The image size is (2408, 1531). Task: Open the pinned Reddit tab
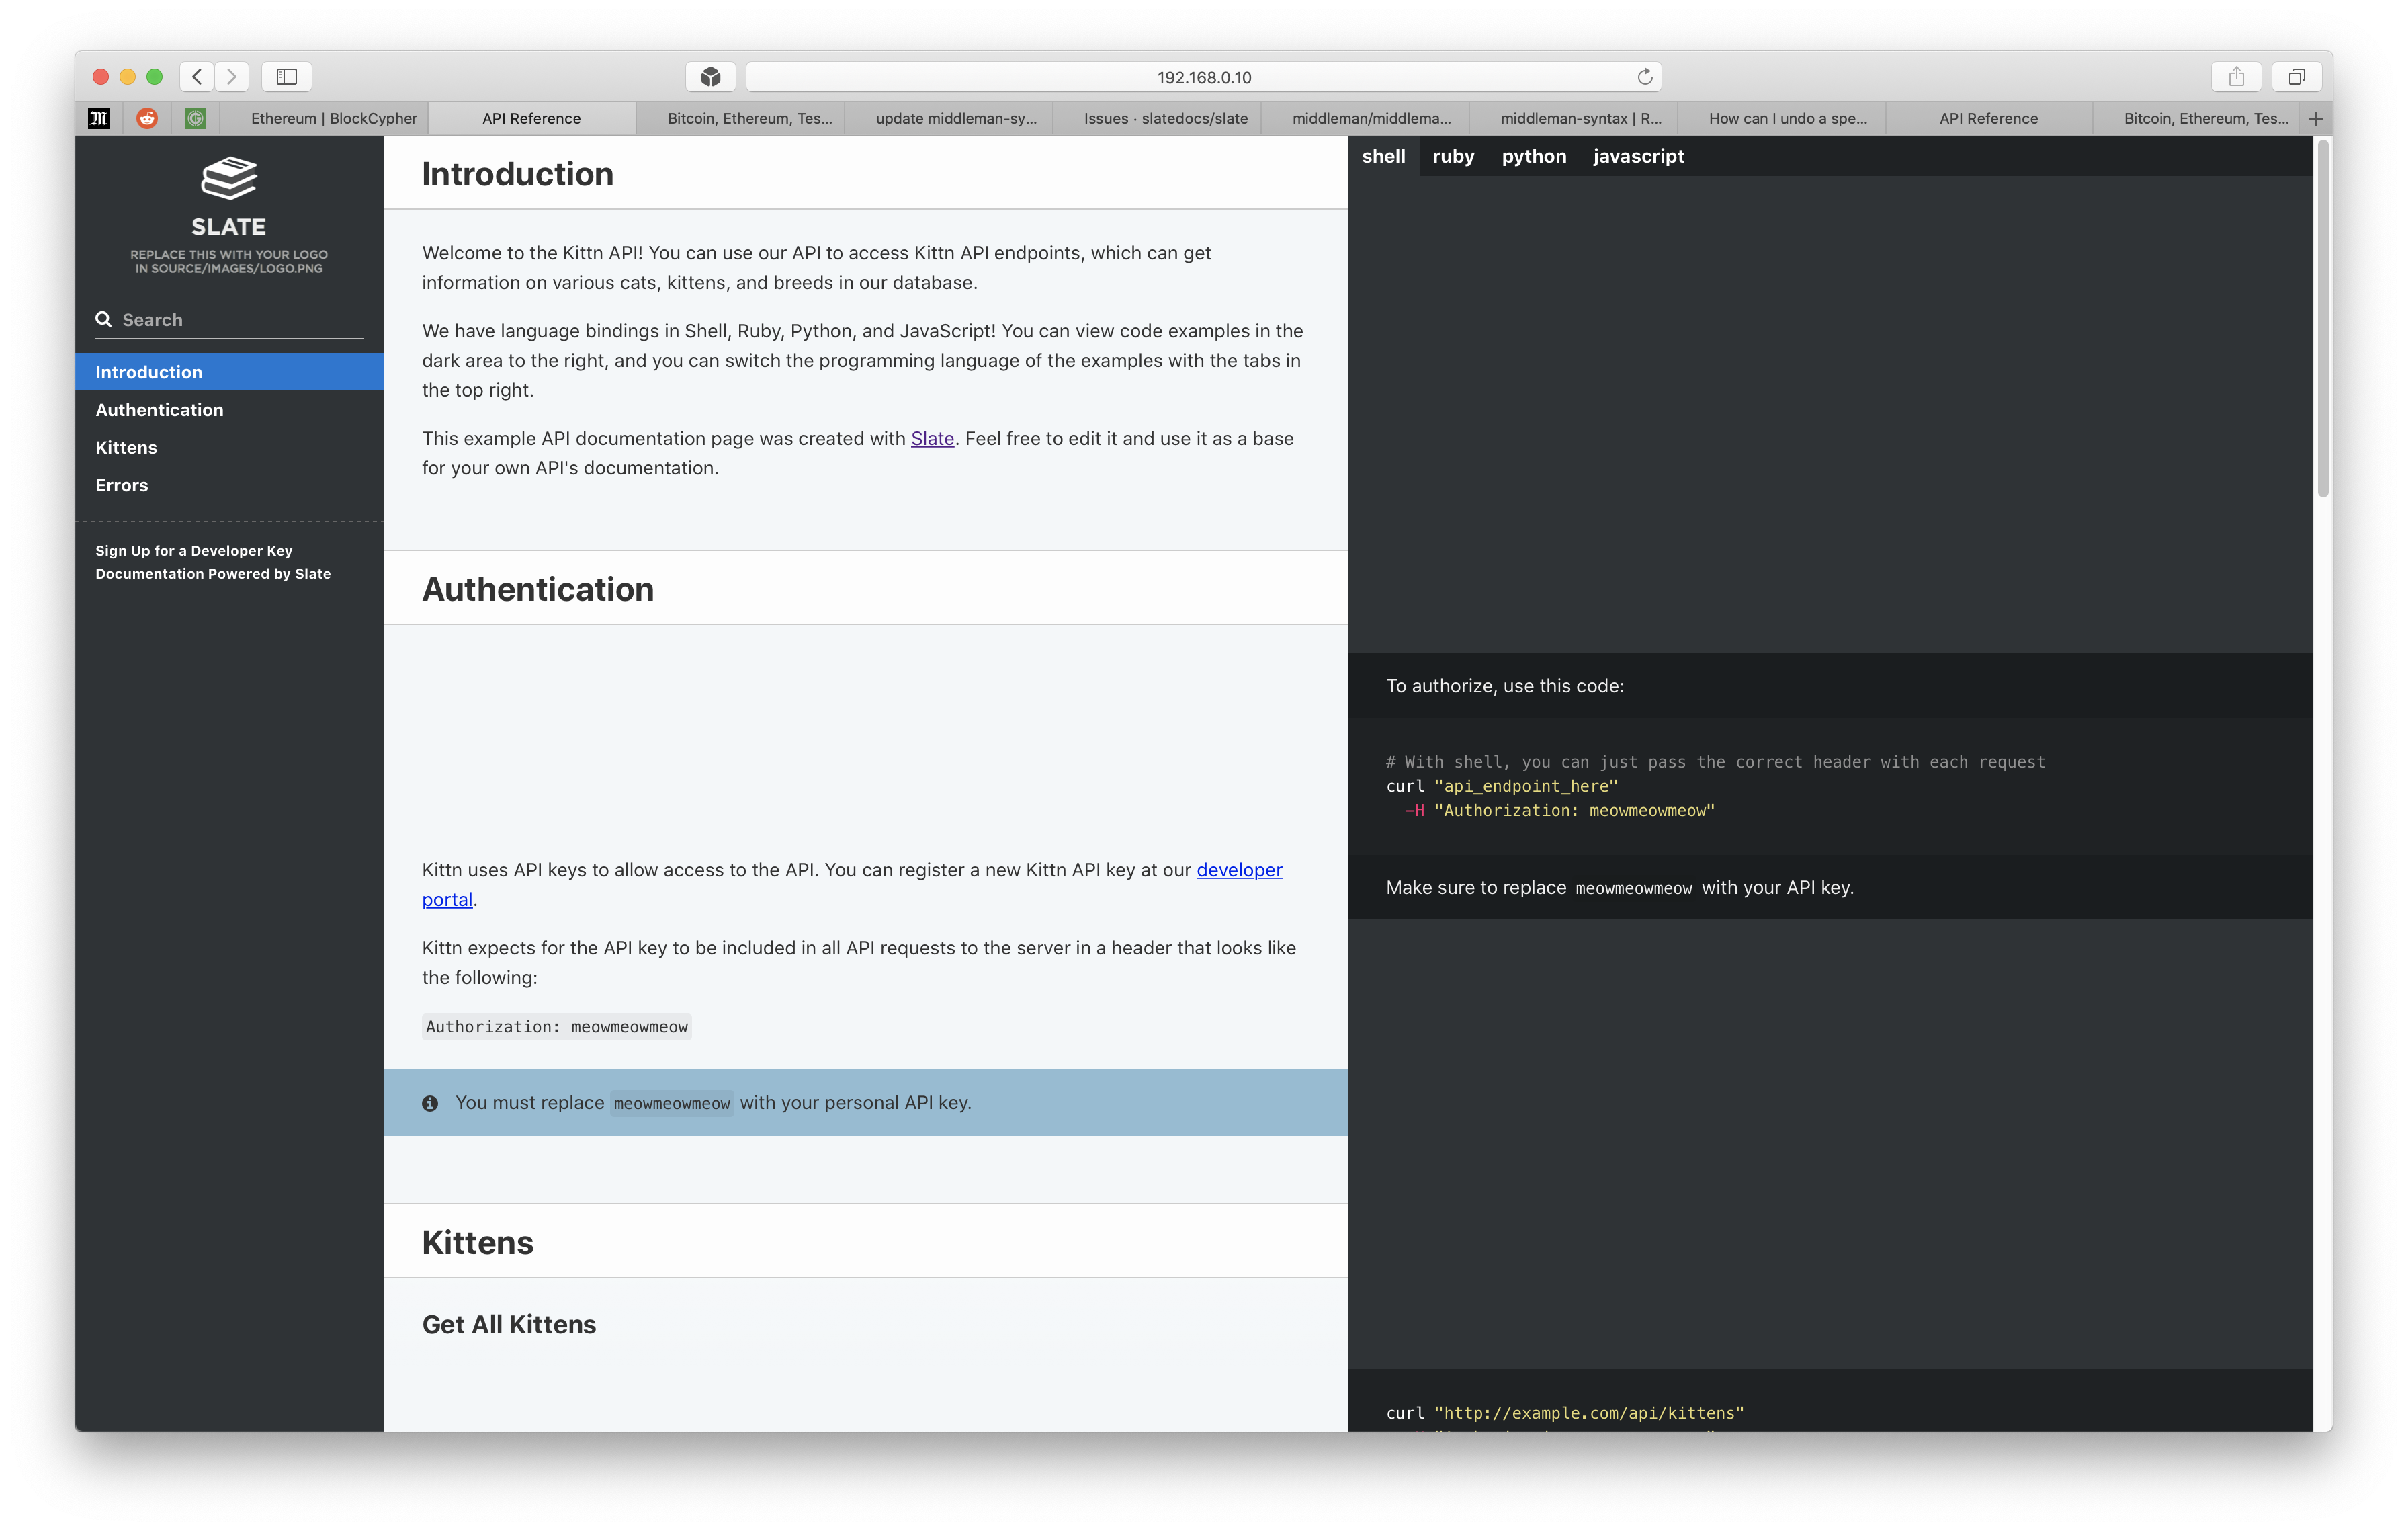pos(147,118)
